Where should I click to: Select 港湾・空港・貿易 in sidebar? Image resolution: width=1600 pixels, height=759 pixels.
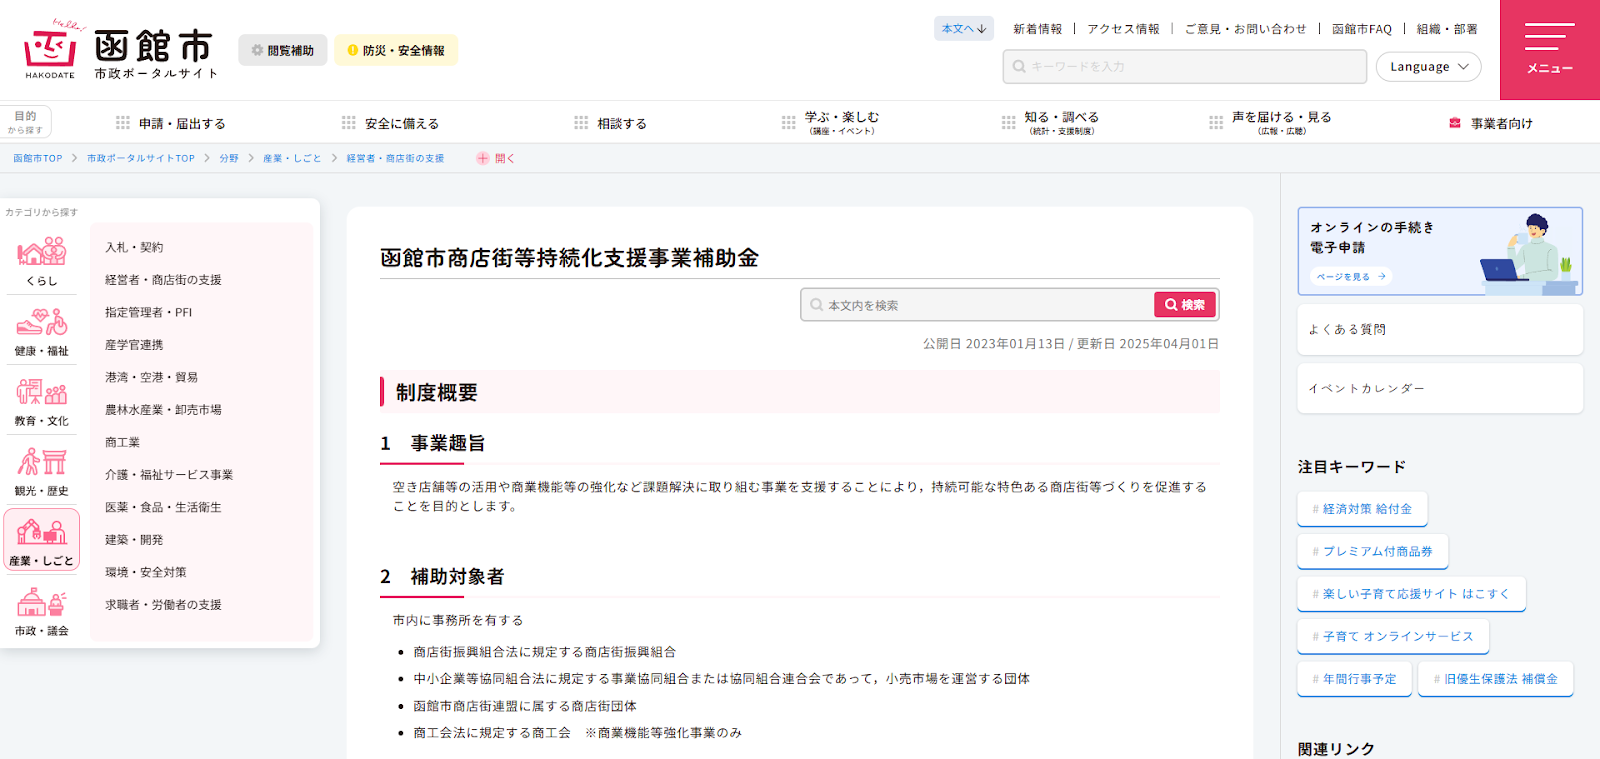[151, 377]
